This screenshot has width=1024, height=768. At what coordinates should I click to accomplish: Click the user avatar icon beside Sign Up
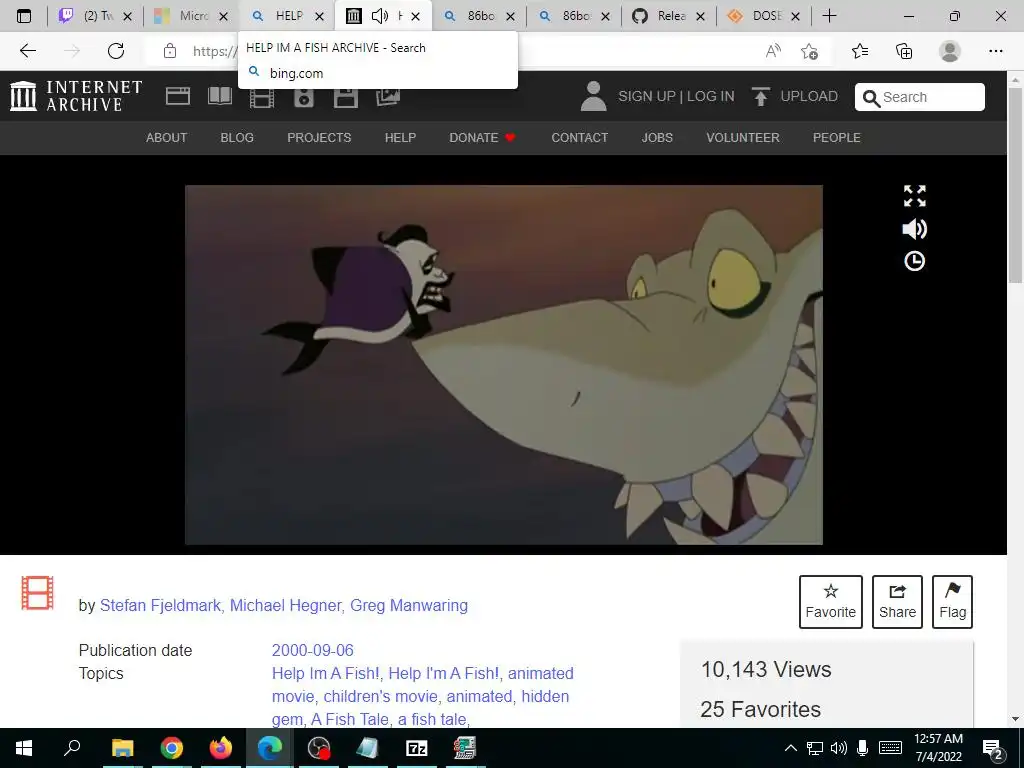[594, 96]
